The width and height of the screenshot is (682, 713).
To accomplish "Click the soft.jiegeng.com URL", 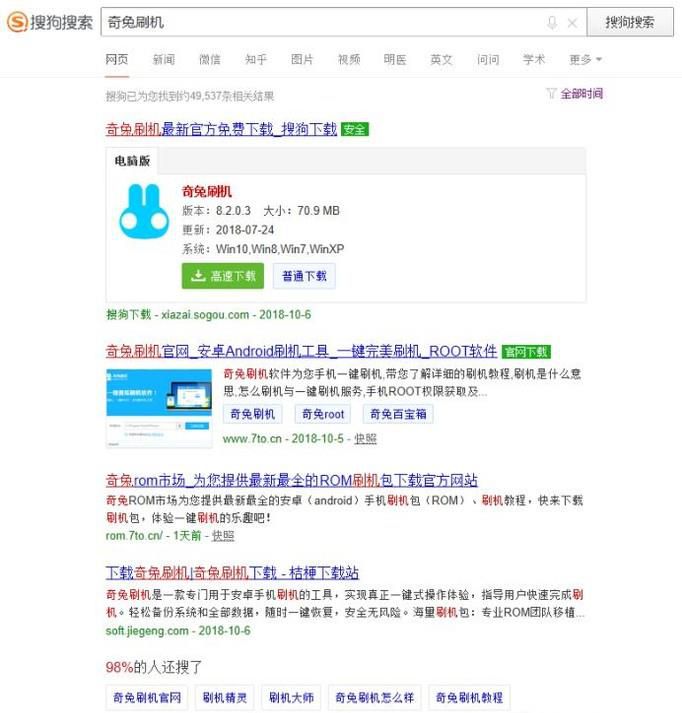I will pos(147,631).
